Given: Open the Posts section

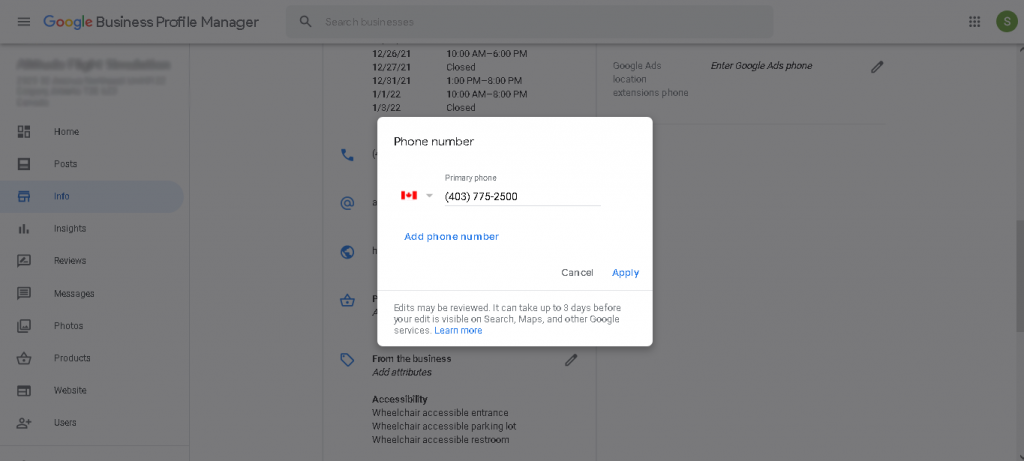Looking at the screenshot, I should pyautogui.click(x=65, y=164).
